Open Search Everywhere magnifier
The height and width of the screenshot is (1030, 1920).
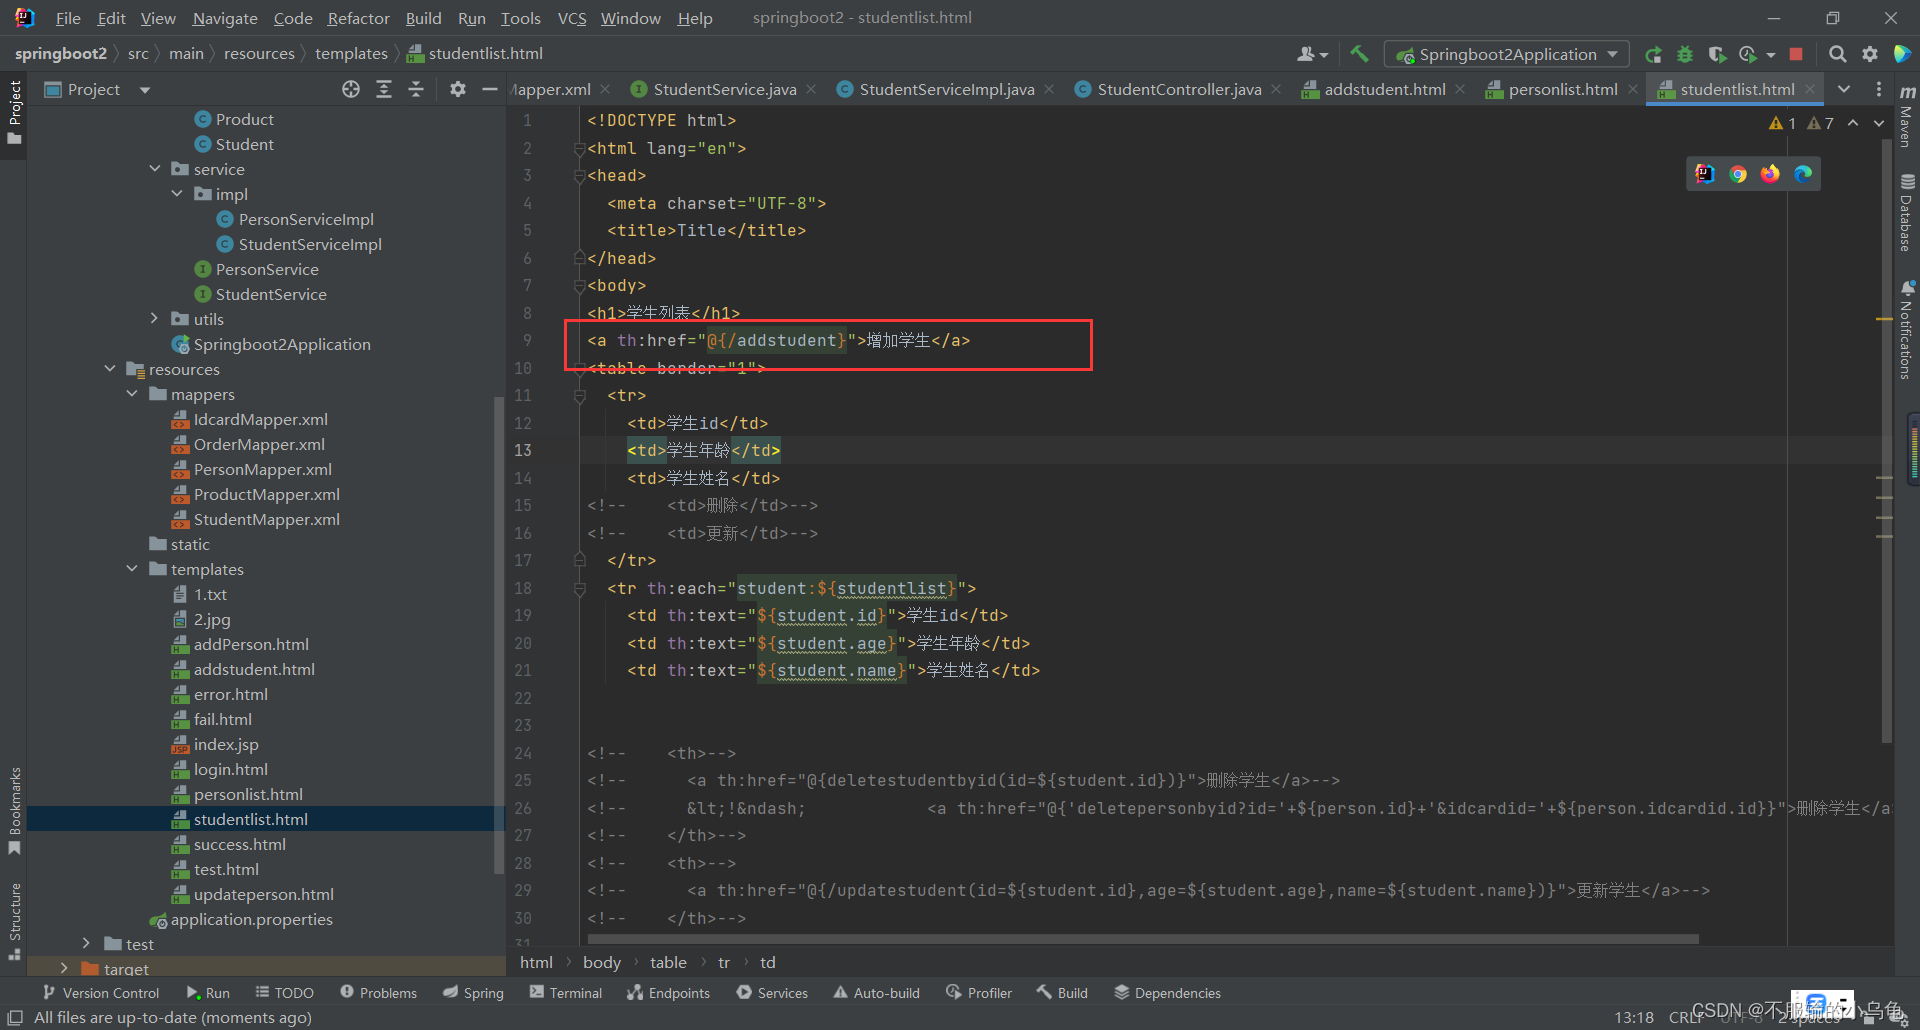click(1837, 54)
